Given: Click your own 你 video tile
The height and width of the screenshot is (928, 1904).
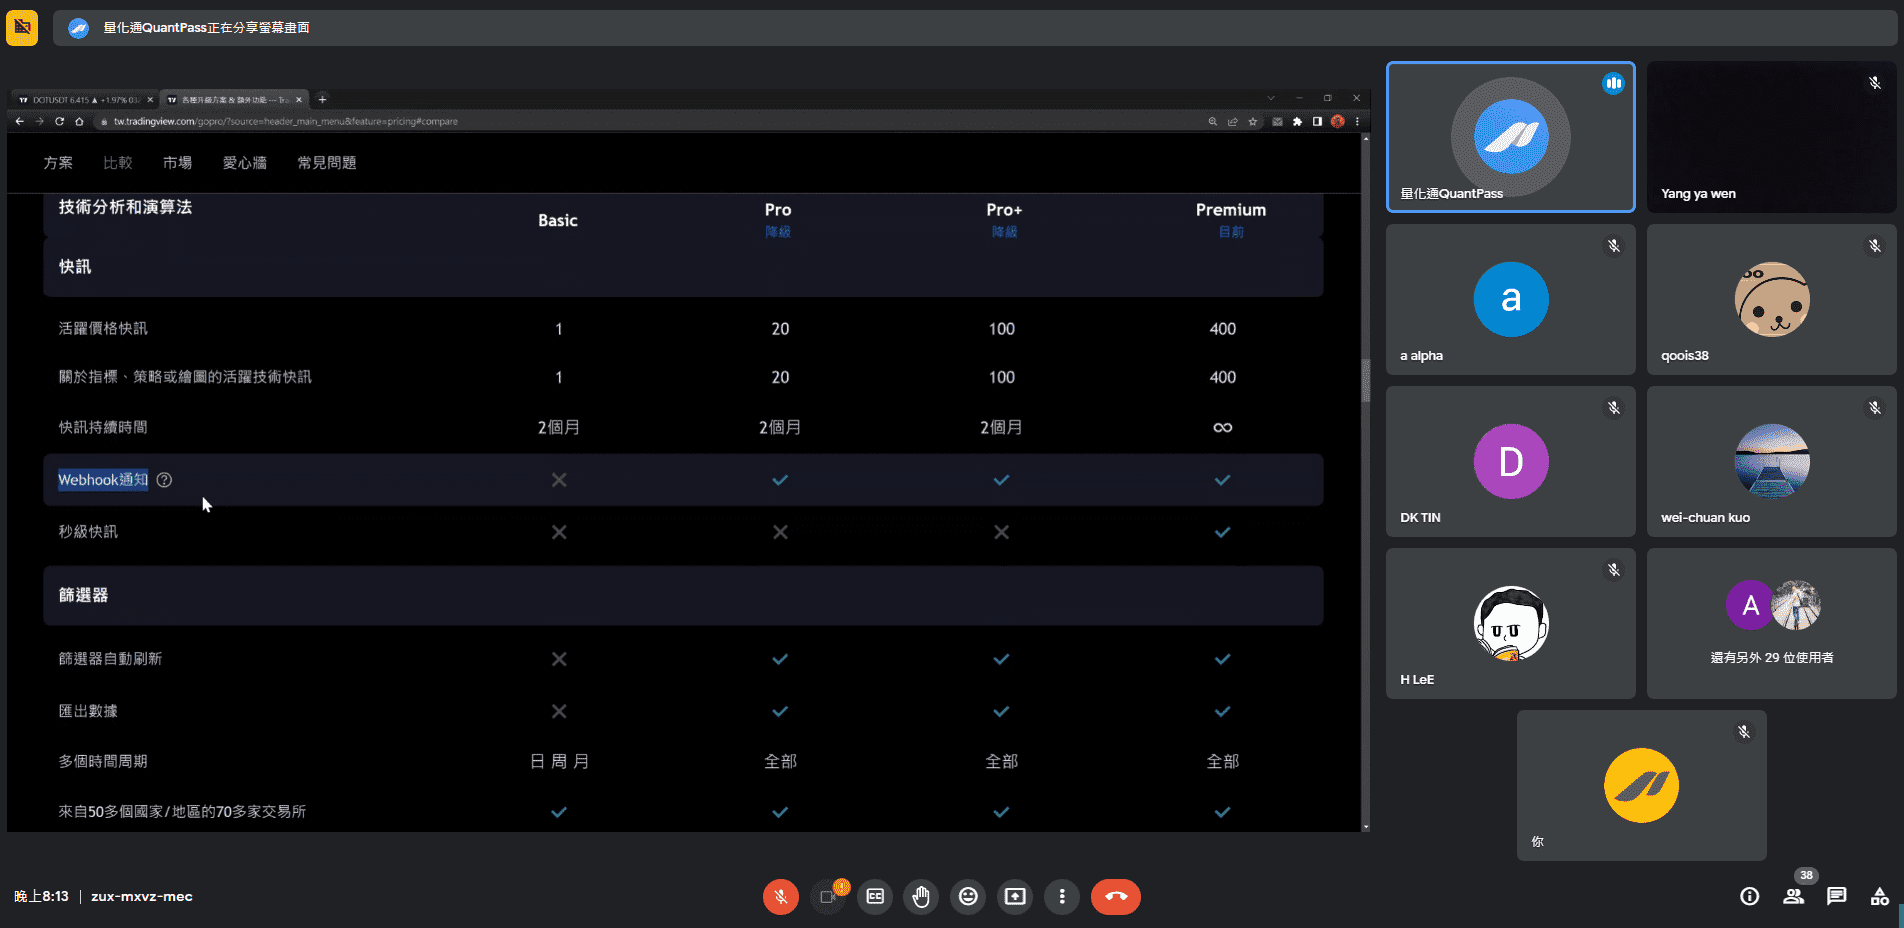Looking at the screenshot, I should click(x=1641, y=785).
